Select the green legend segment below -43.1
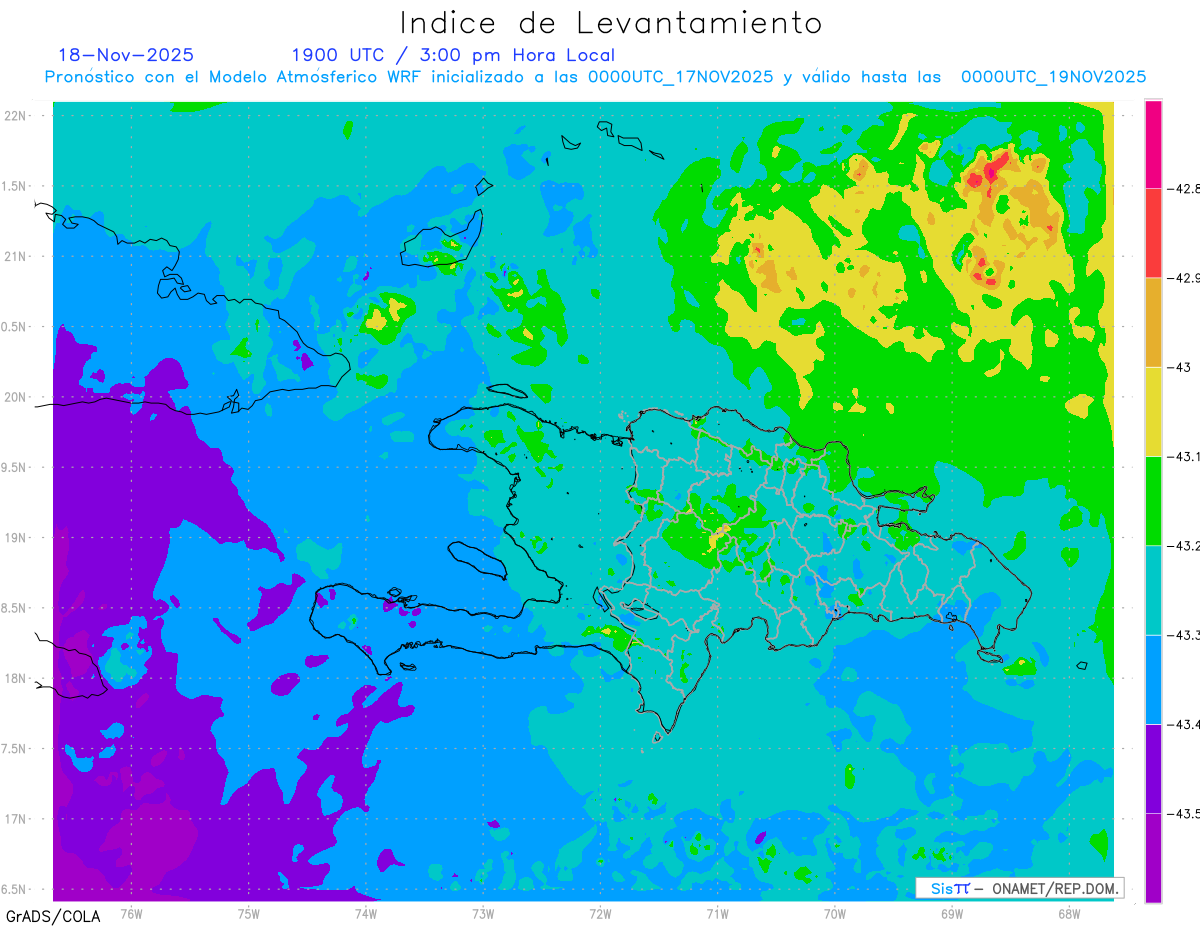1200x927 pixels. [1153, 500]
